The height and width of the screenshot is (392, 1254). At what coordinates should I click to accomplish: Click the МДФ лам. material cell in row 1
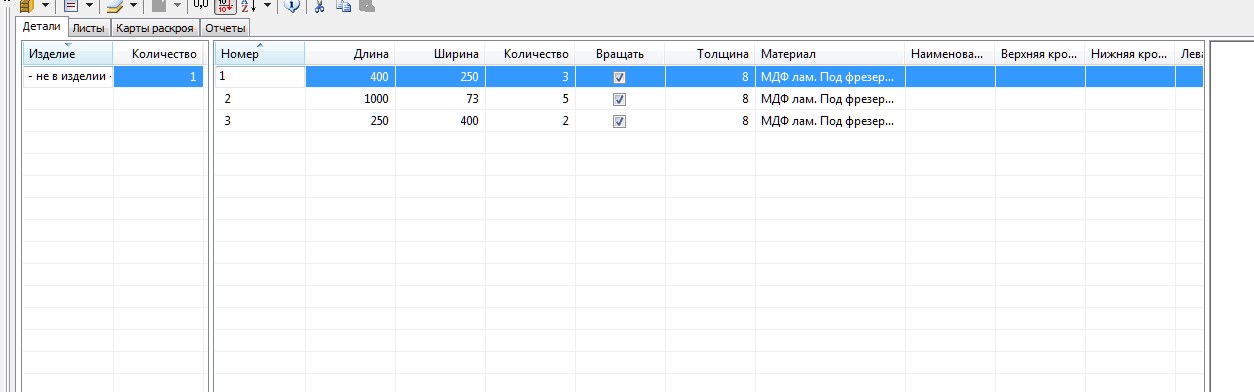830,77
